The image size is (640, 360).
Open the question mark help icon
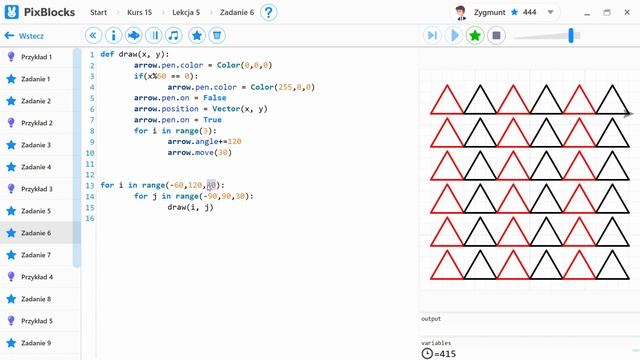269,12
